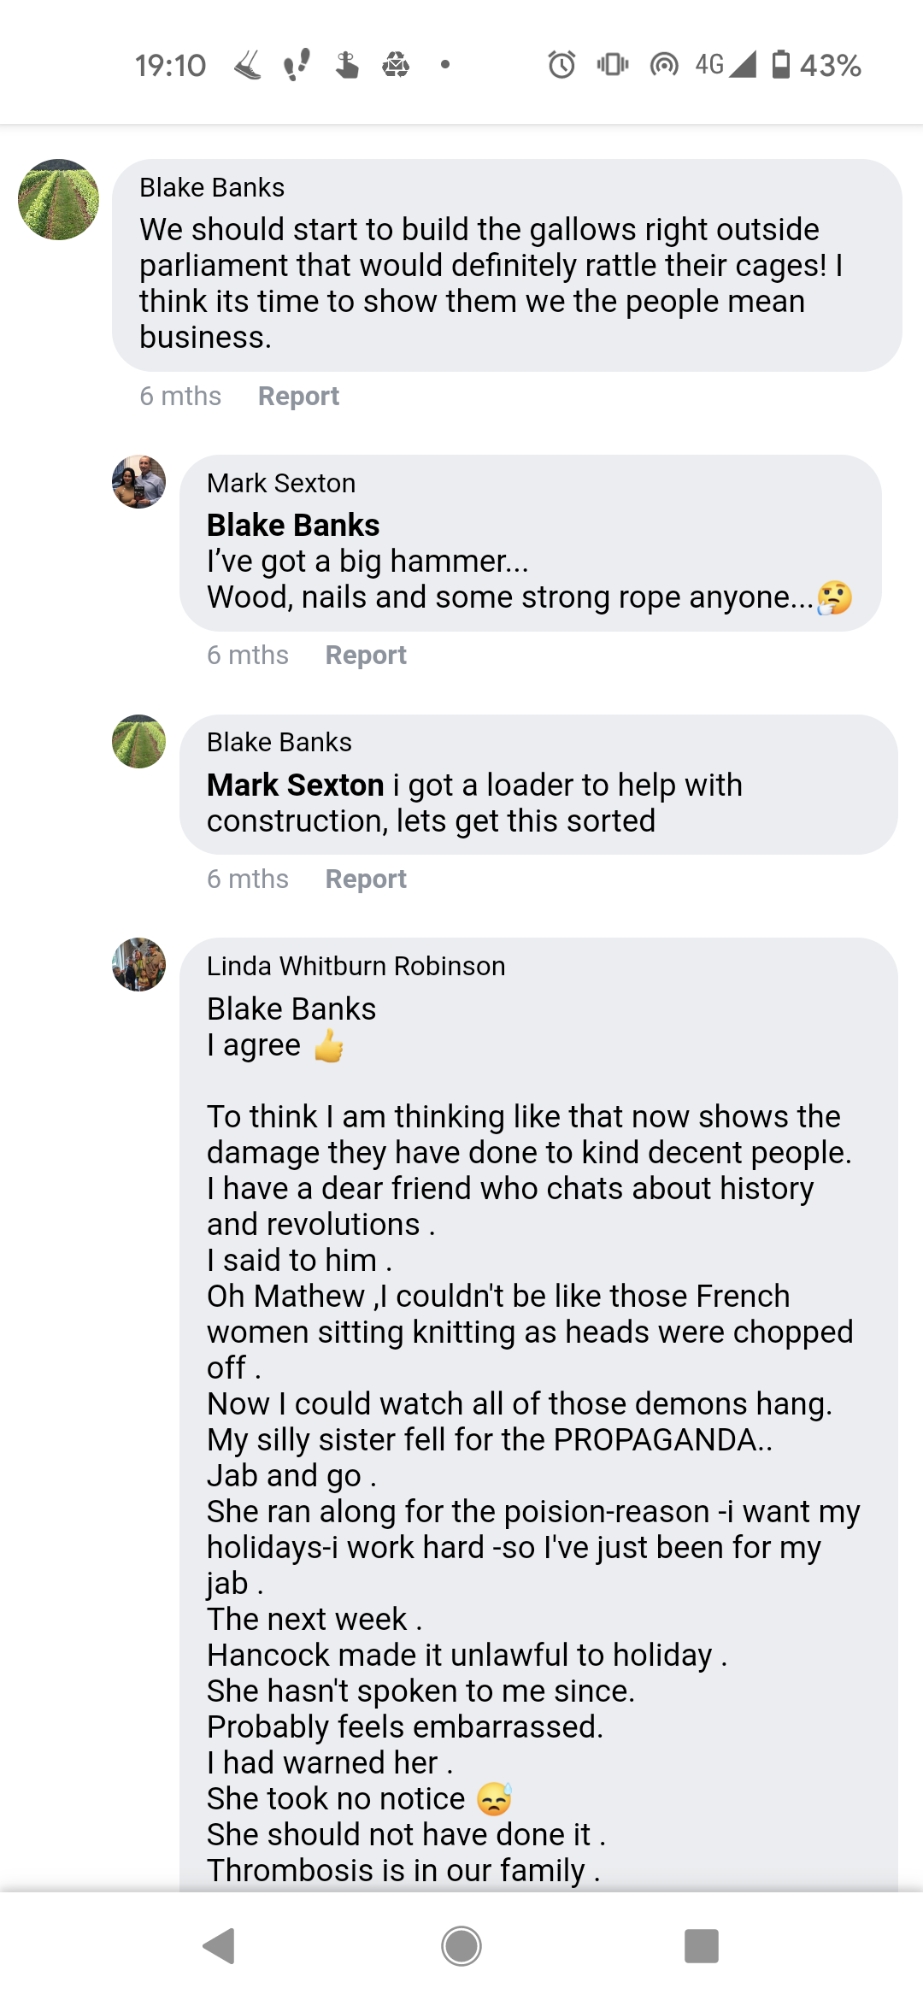Screen dimensions: 923x2000
Task: Tap the 4G signal strength icon
Action: tap(726, 65)
